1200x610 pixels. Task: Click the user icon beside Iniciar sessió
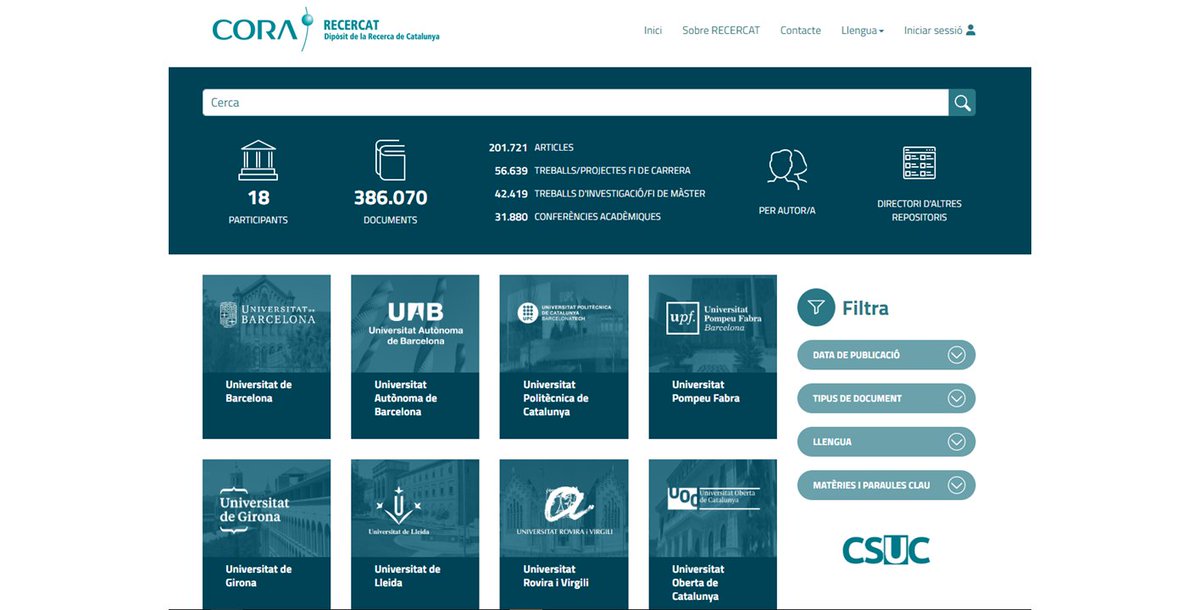(x=971, y=30)
